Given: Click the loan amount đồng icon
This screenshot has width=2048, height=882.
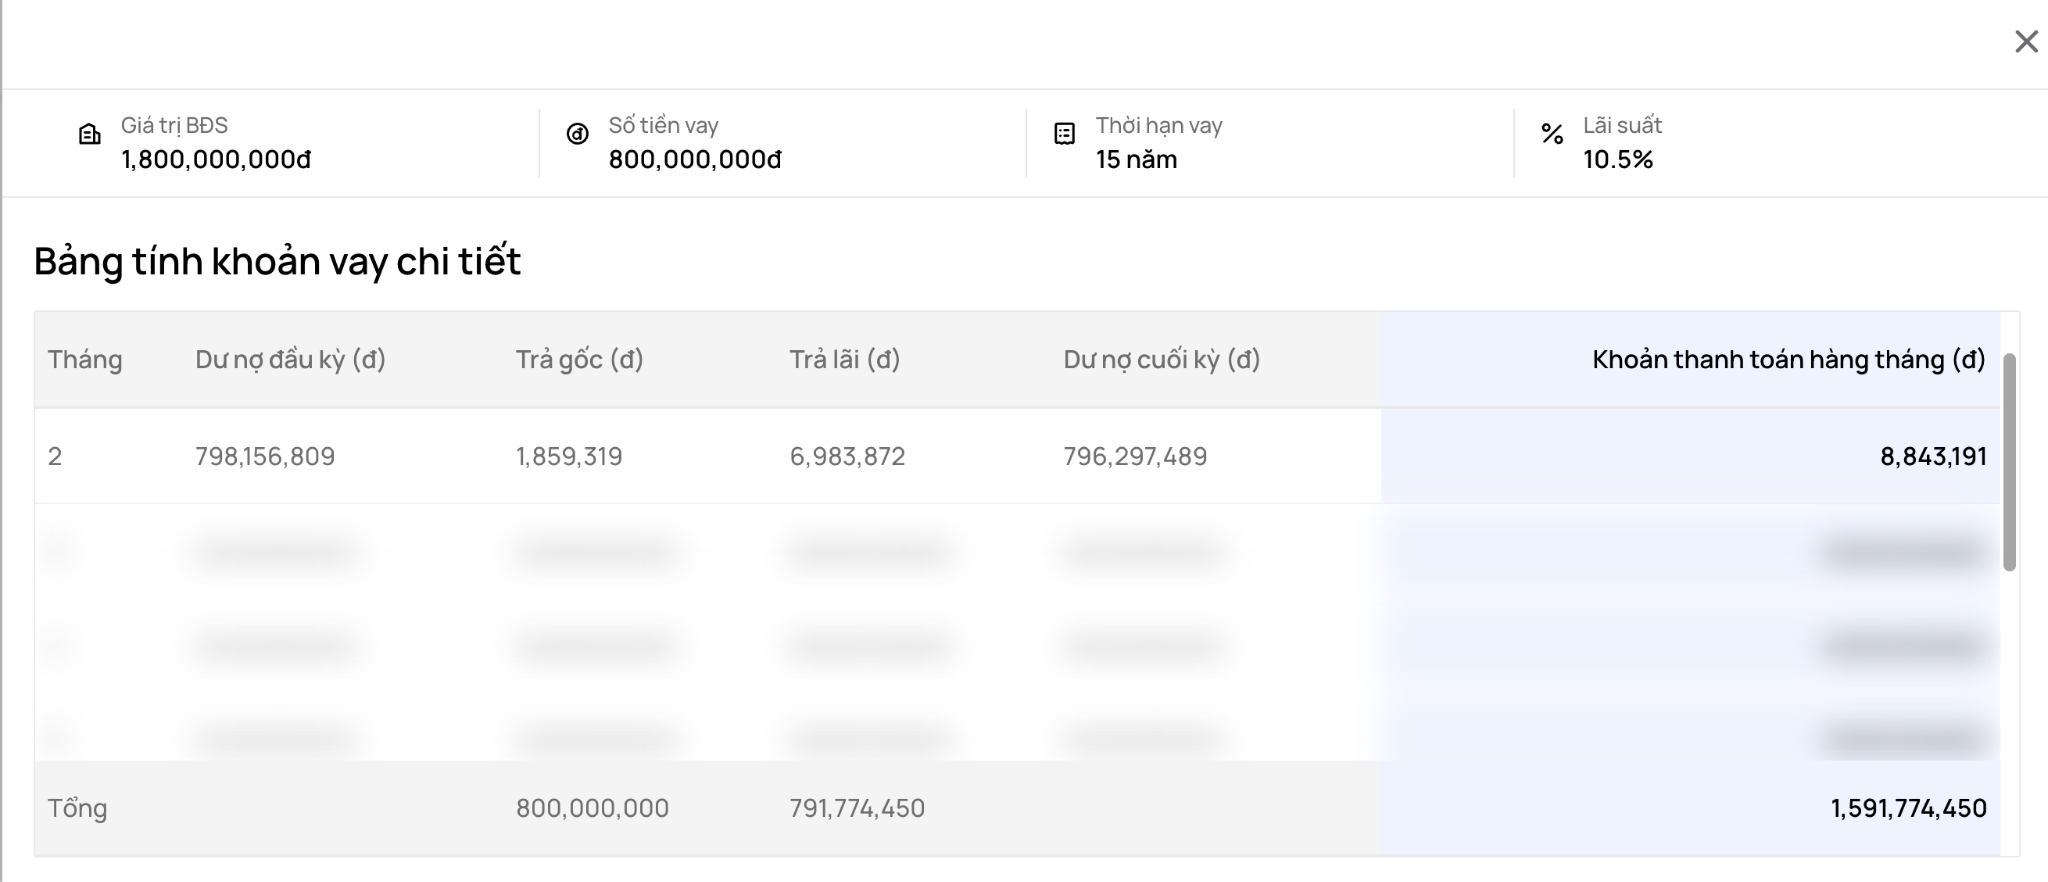Looking at the screenshot, I should coord(577,134).
